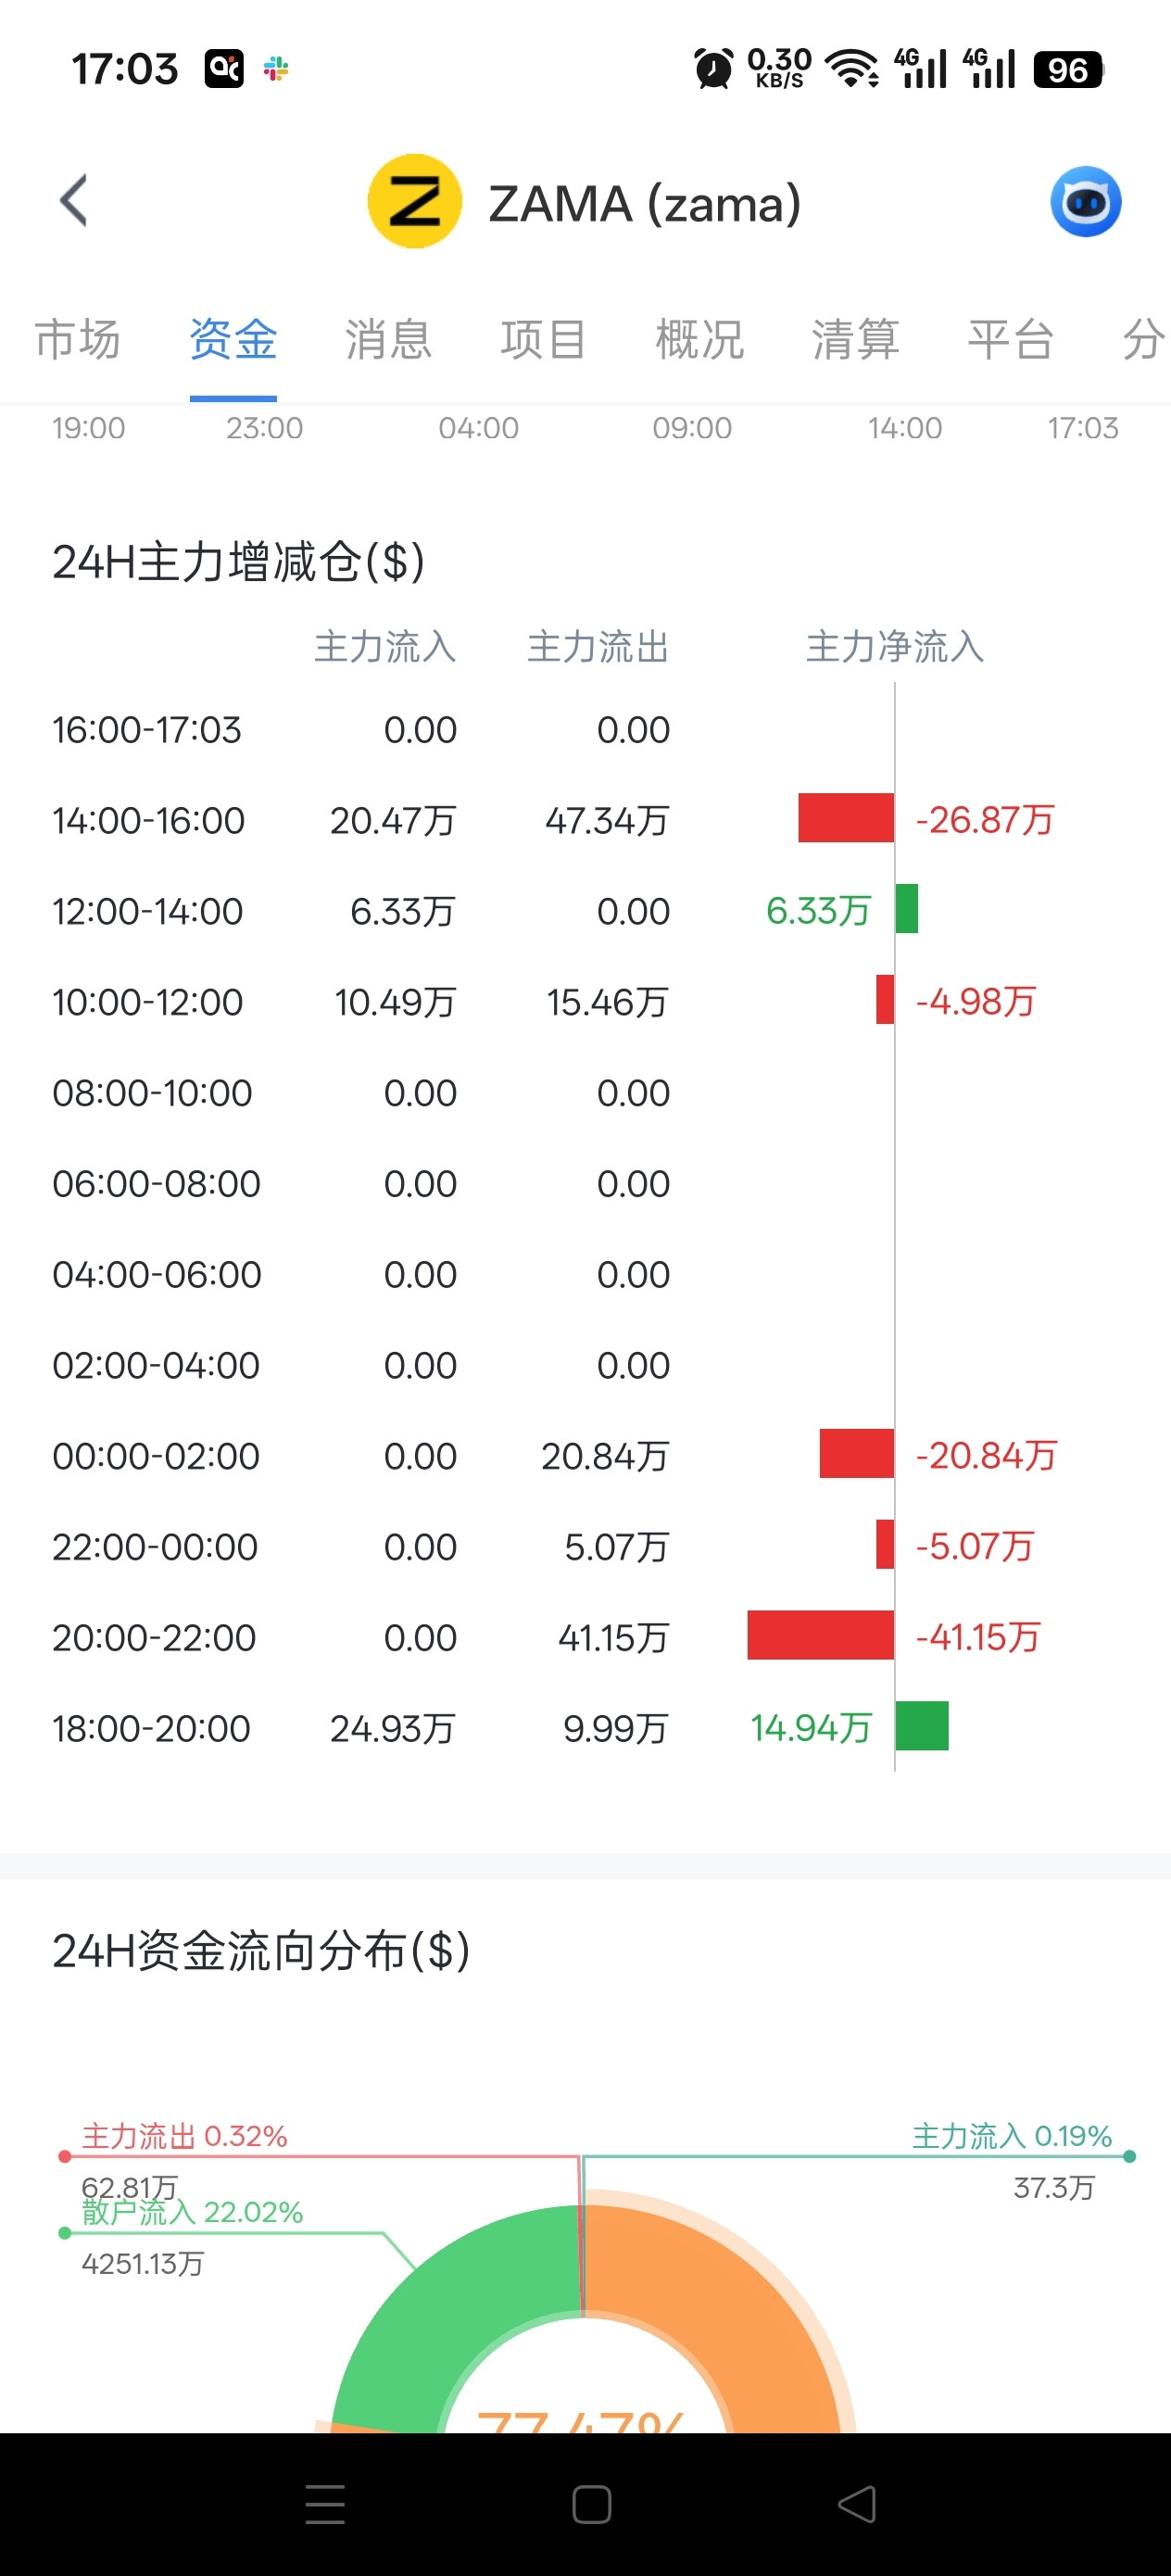Switch to the 市场 tab
This screenshot has height=2576, width=1171.
click(x=78, y=339)
